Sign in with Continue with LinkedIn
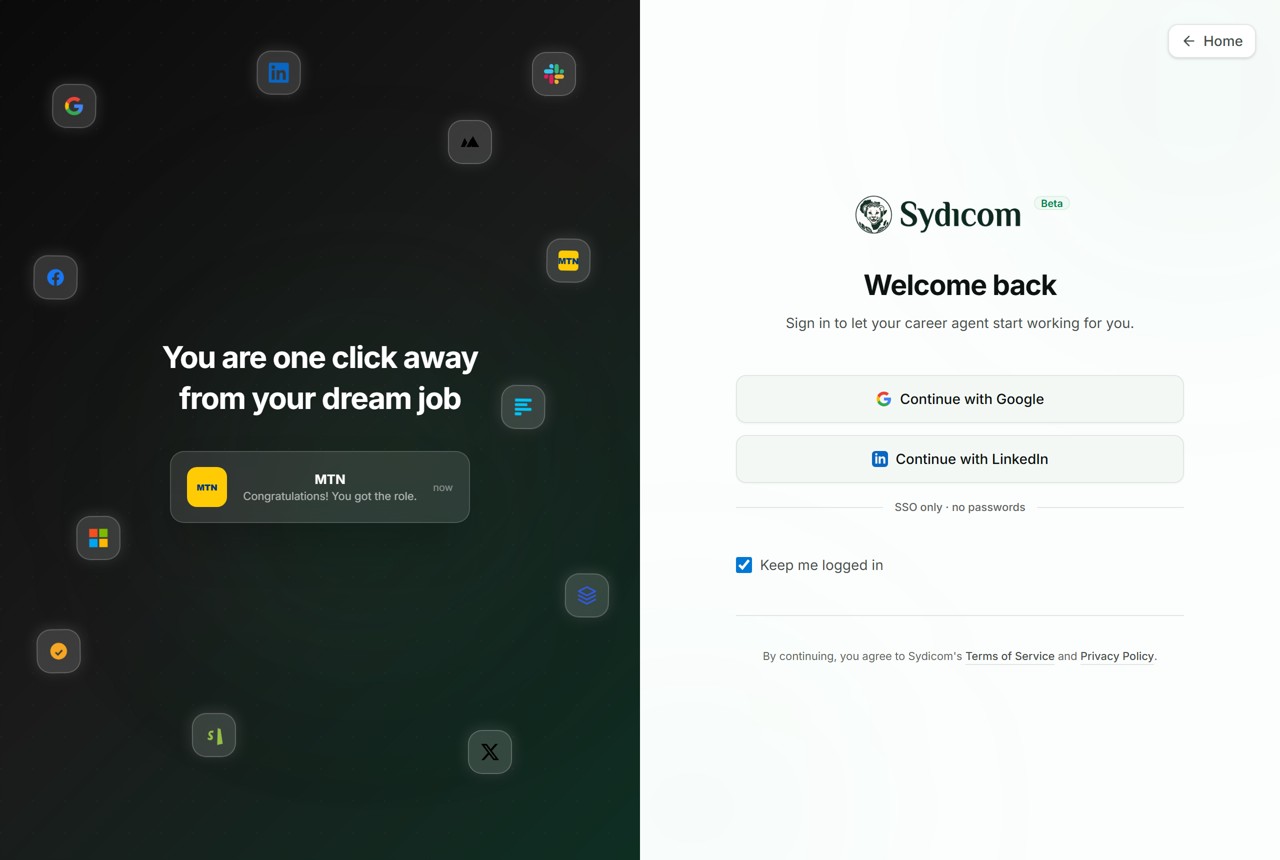The width and height of the screenshot is (1280, 860). pos(960,459)
